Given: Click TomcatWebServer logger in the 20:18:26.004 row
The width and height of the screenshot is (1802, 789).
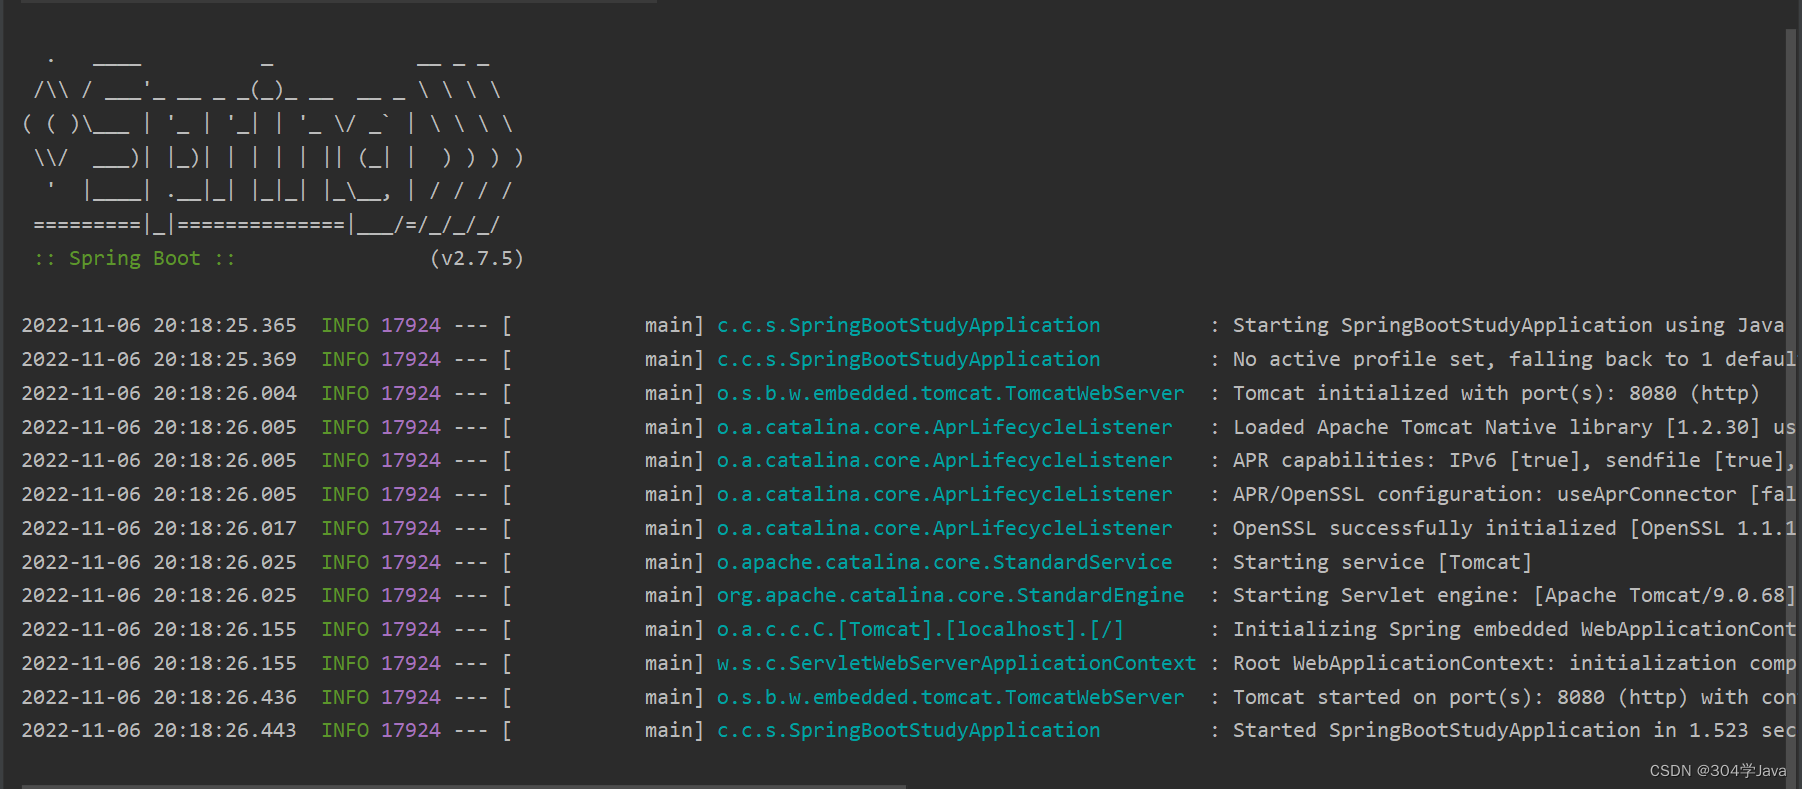Looking at the screenshot, I should pyautogui.click(x=950, y=393).
